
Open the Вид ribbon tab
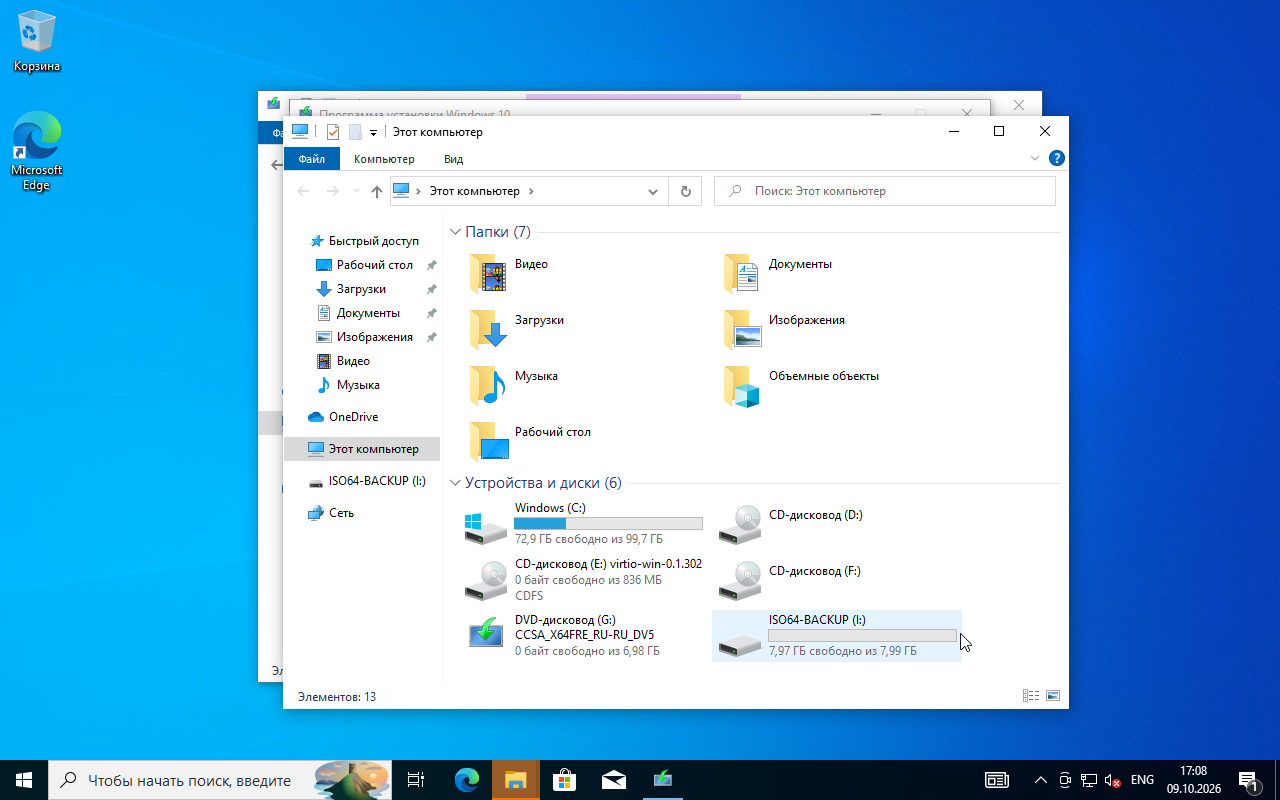tap(453, 159)
